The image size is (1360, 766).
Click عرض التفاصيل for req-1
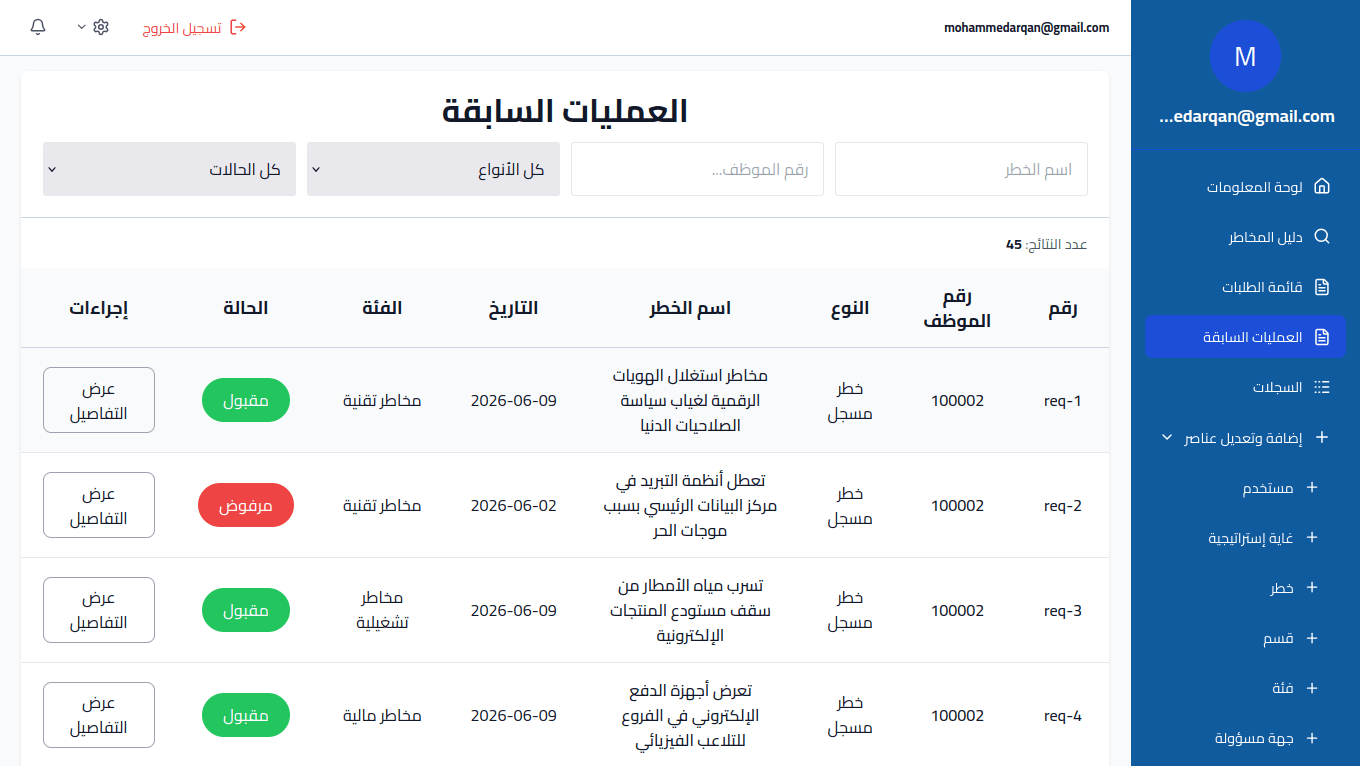coord(99,400)
